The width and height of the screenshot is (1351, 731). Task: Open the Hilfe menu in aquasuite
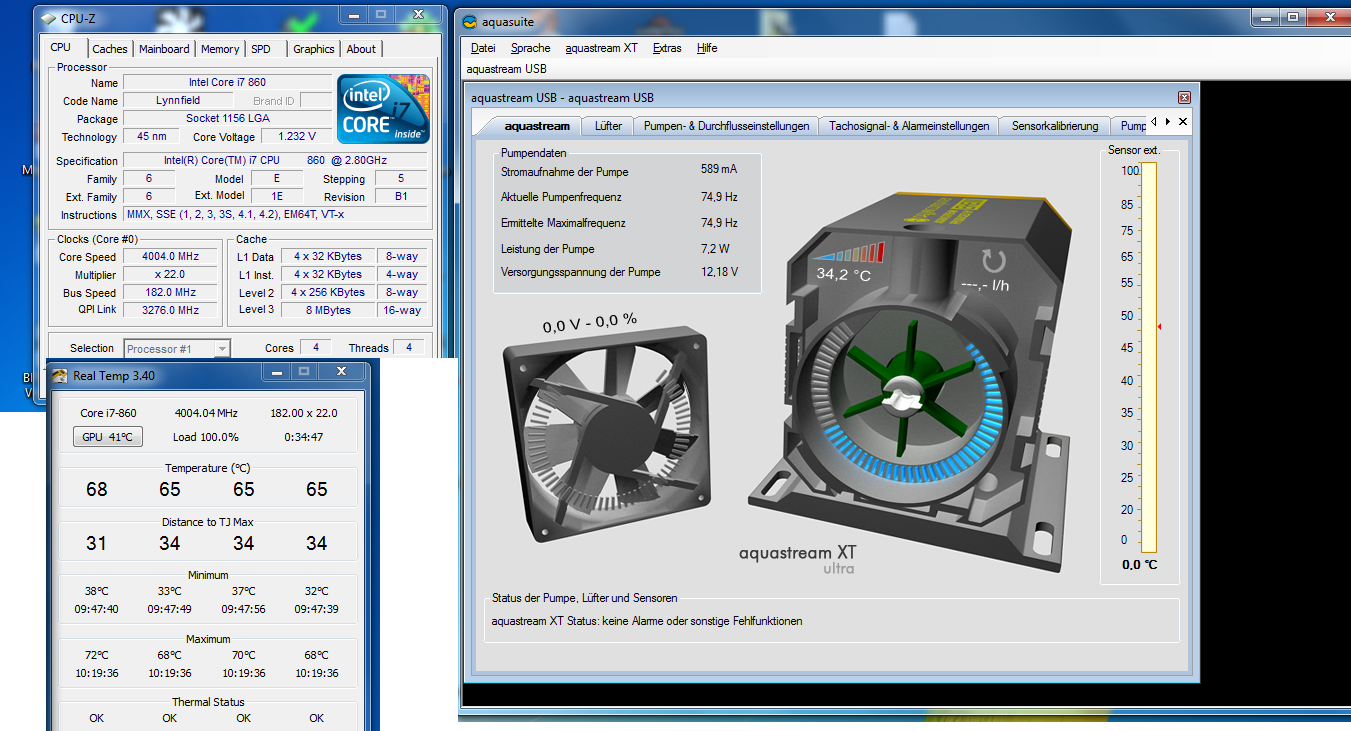click(707, 48)
